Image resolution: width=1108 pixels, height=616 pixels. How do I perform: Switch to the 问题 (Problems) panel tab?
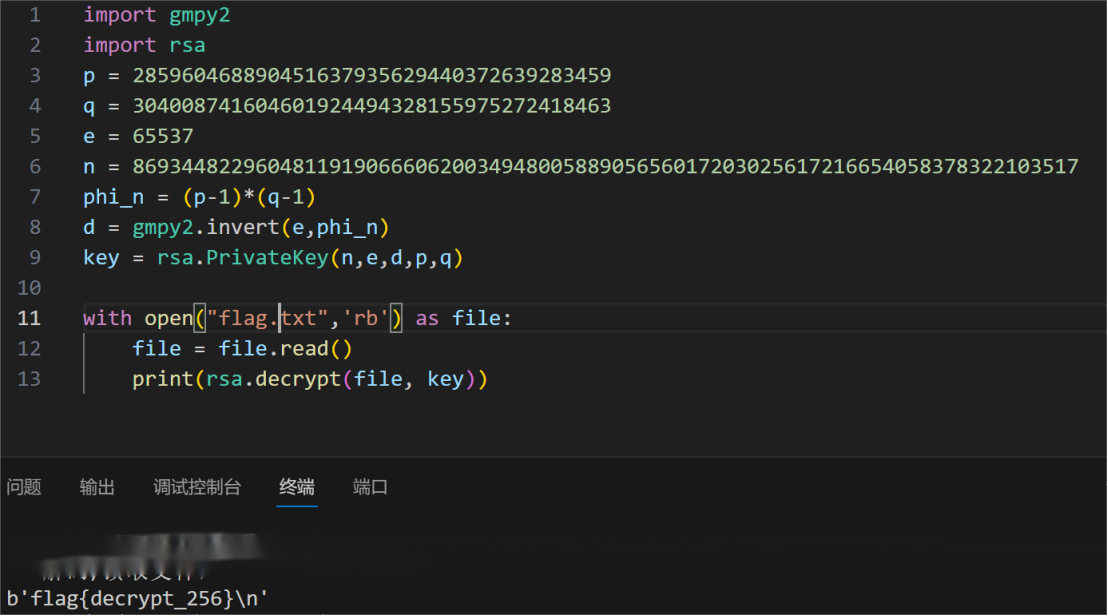pos(24,487)
